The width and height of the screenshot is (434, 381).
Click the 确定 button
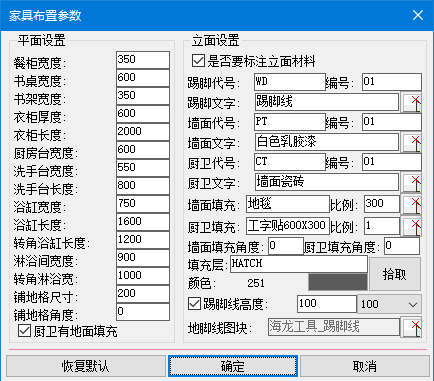(233, 366)
